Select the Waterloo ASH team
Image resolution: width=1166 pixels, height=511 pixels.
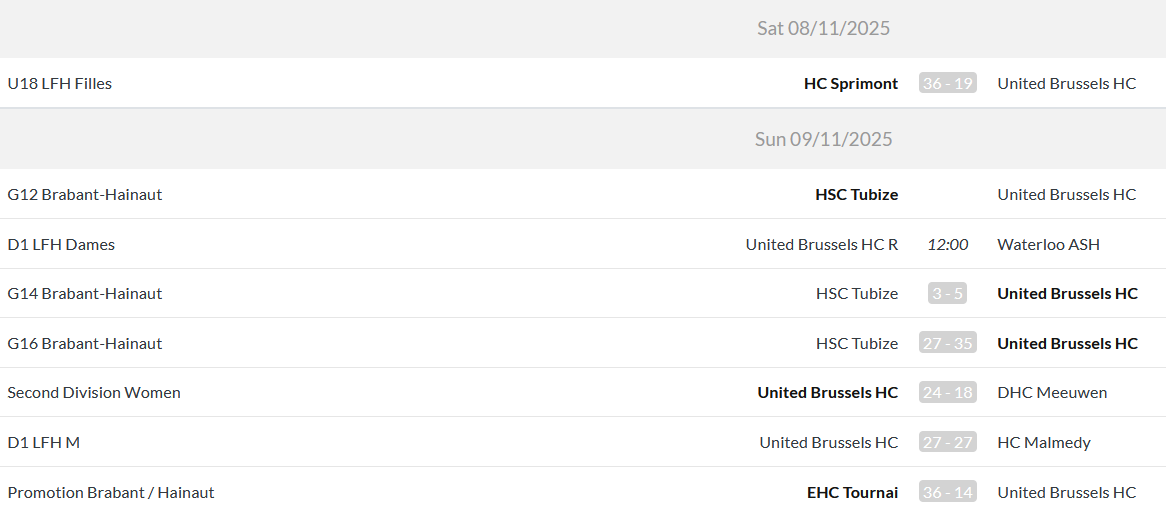[x=1048, y=244]
